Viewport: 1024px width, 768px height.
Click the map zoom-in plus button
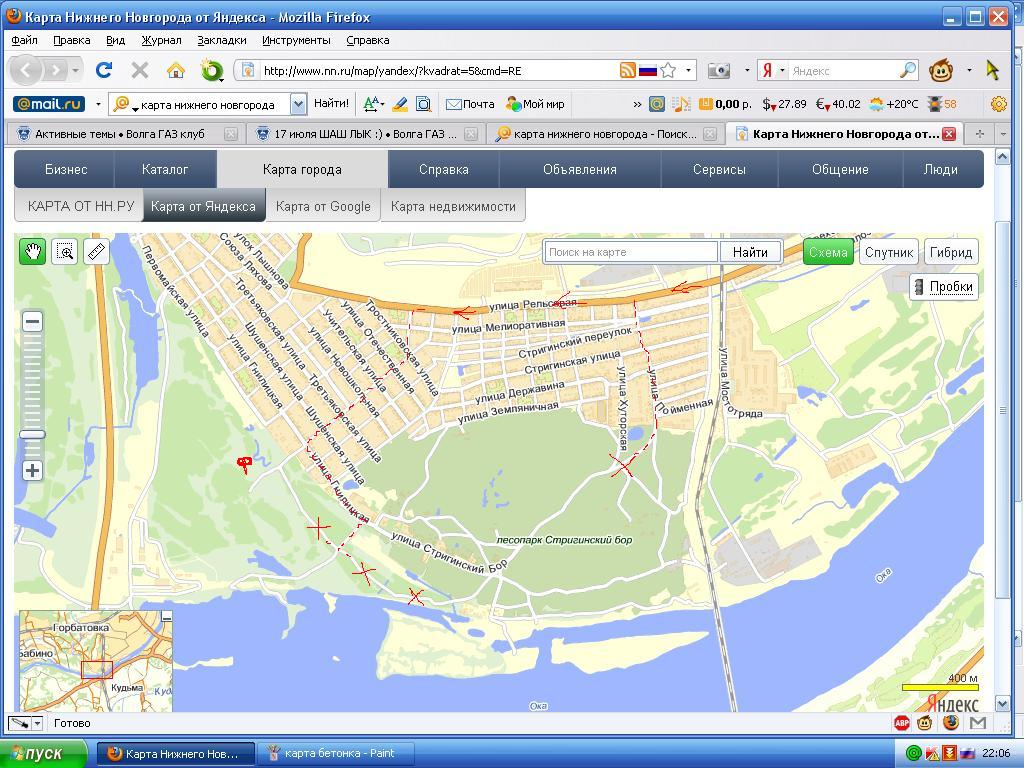(x=33, y=470)
